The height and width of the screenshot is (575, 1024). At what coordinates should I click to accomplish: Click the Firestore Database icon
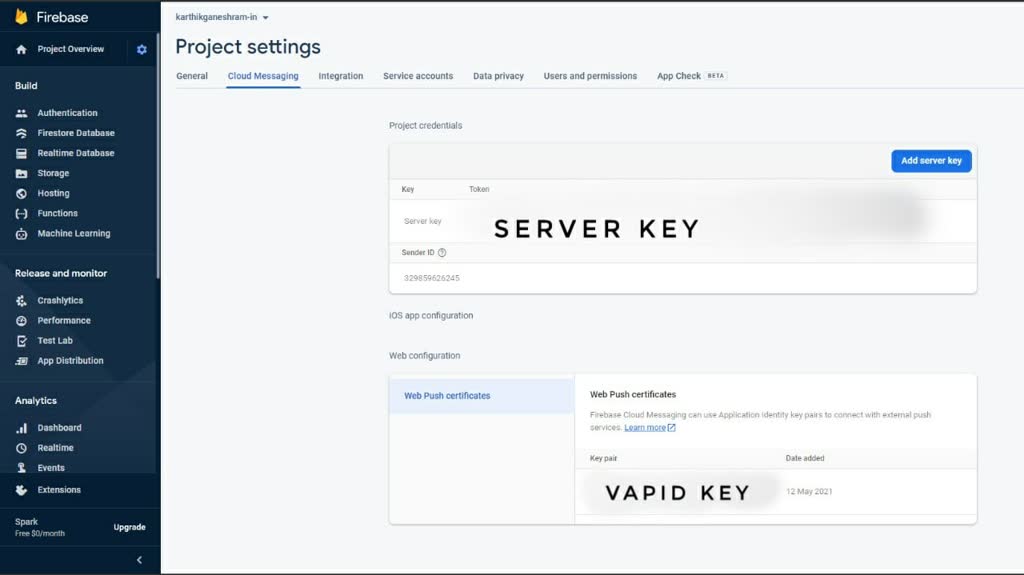(22, 133)
